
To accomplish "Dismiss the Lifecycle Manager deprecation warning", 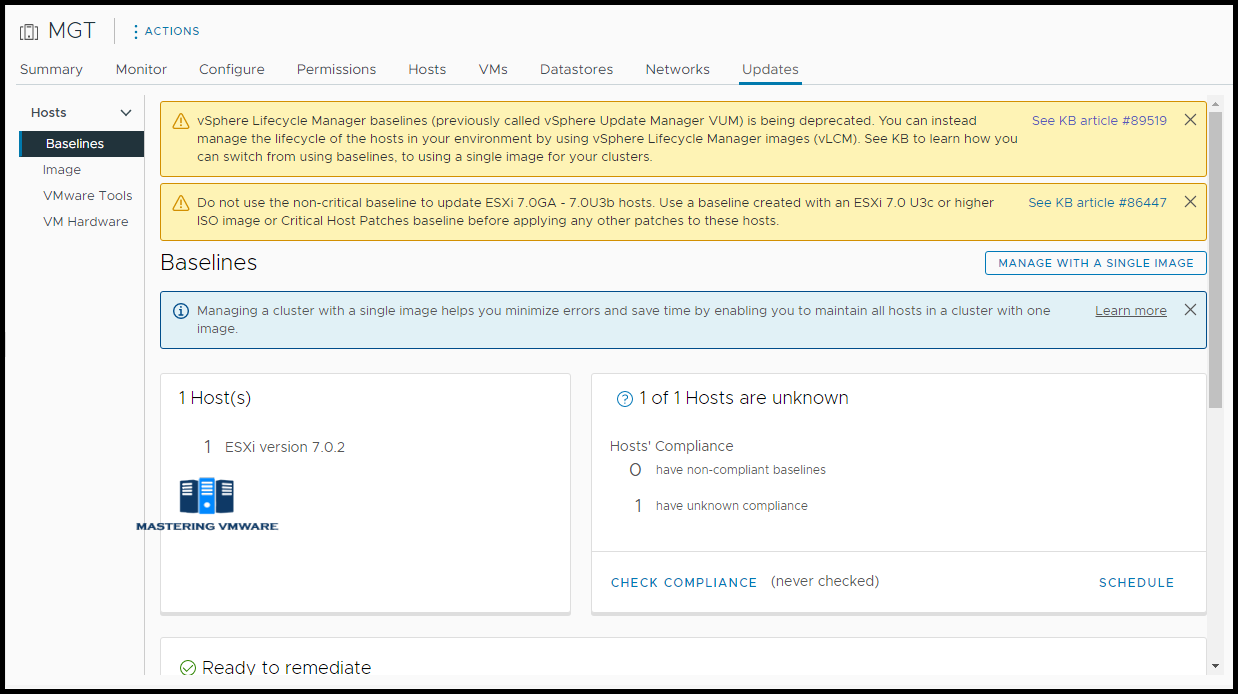I will click(x=1190, y=120).
